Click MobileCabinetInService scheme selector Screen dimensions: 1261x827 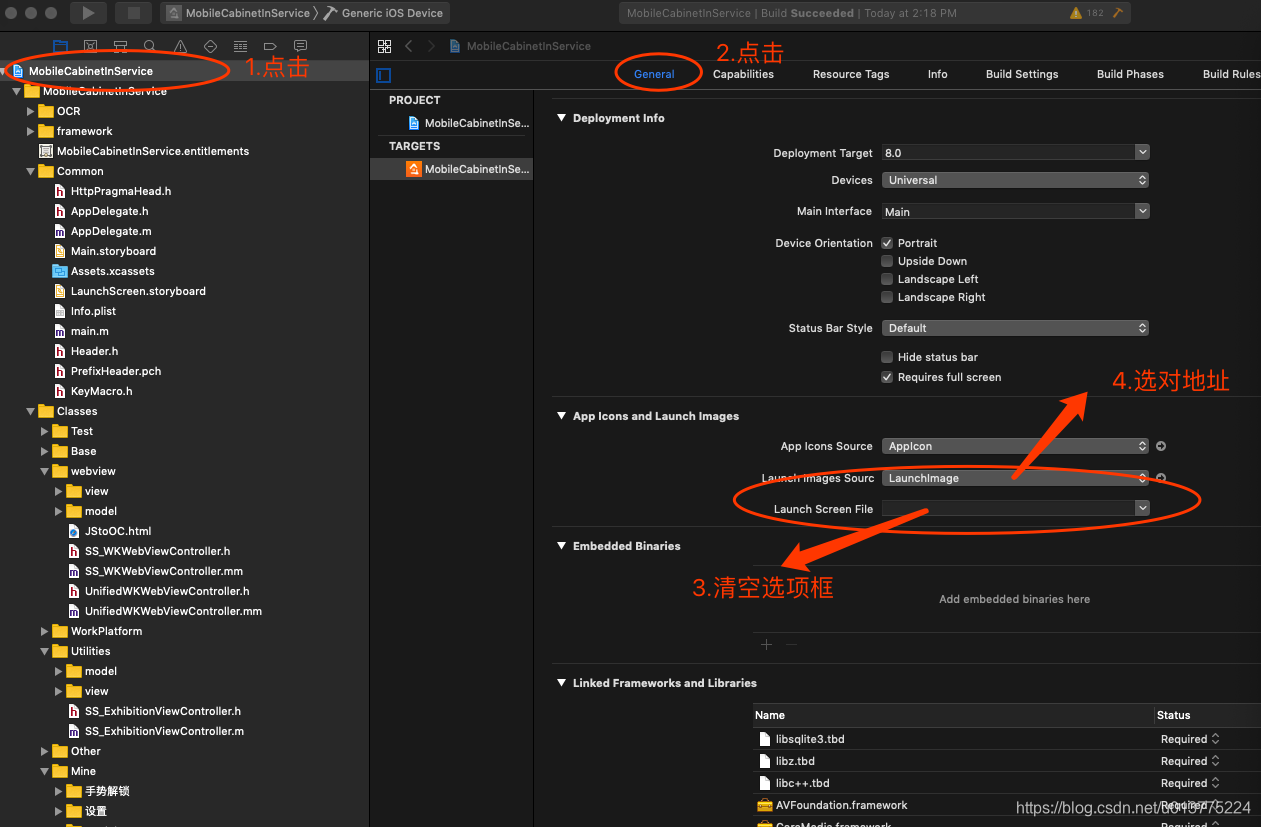(x=239, y=13)
